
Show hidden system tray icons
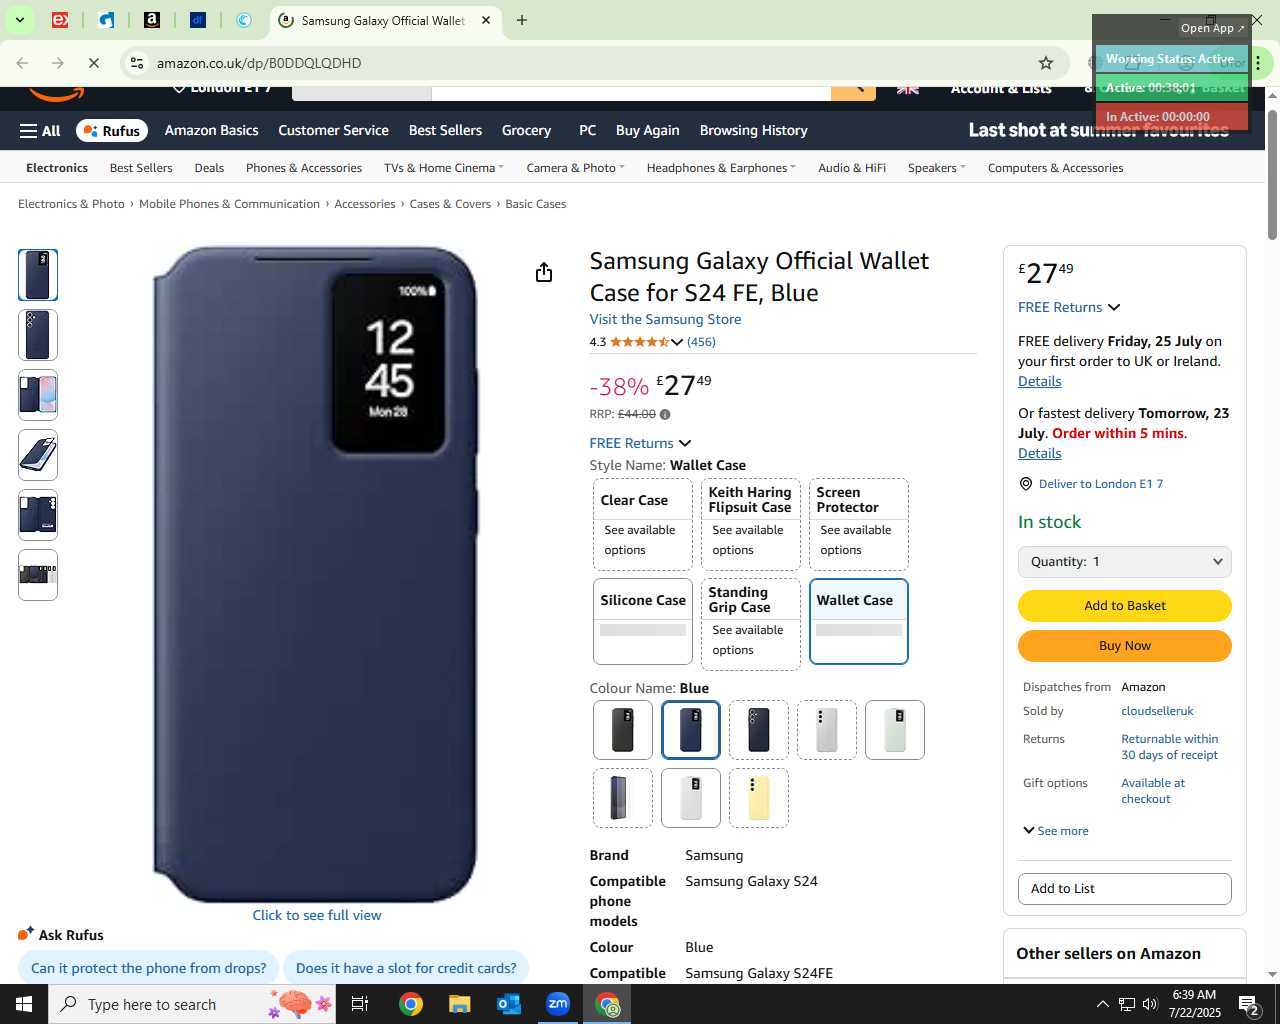tap(1102, 1004)
